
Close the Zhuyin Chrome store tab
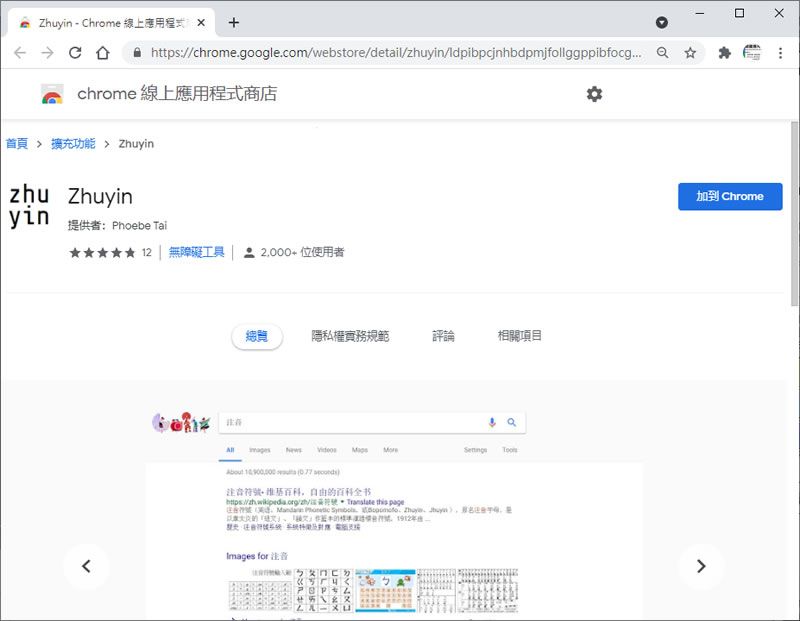click(x=201, y=22)
